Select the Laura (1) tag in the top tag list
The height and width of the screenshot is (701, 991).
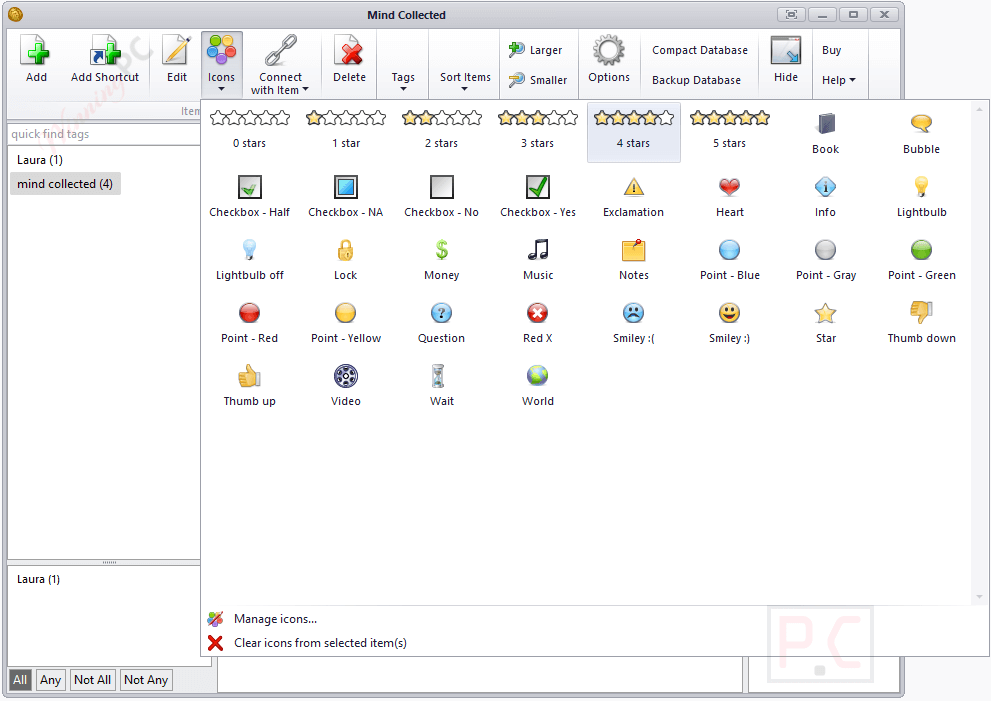40,160
